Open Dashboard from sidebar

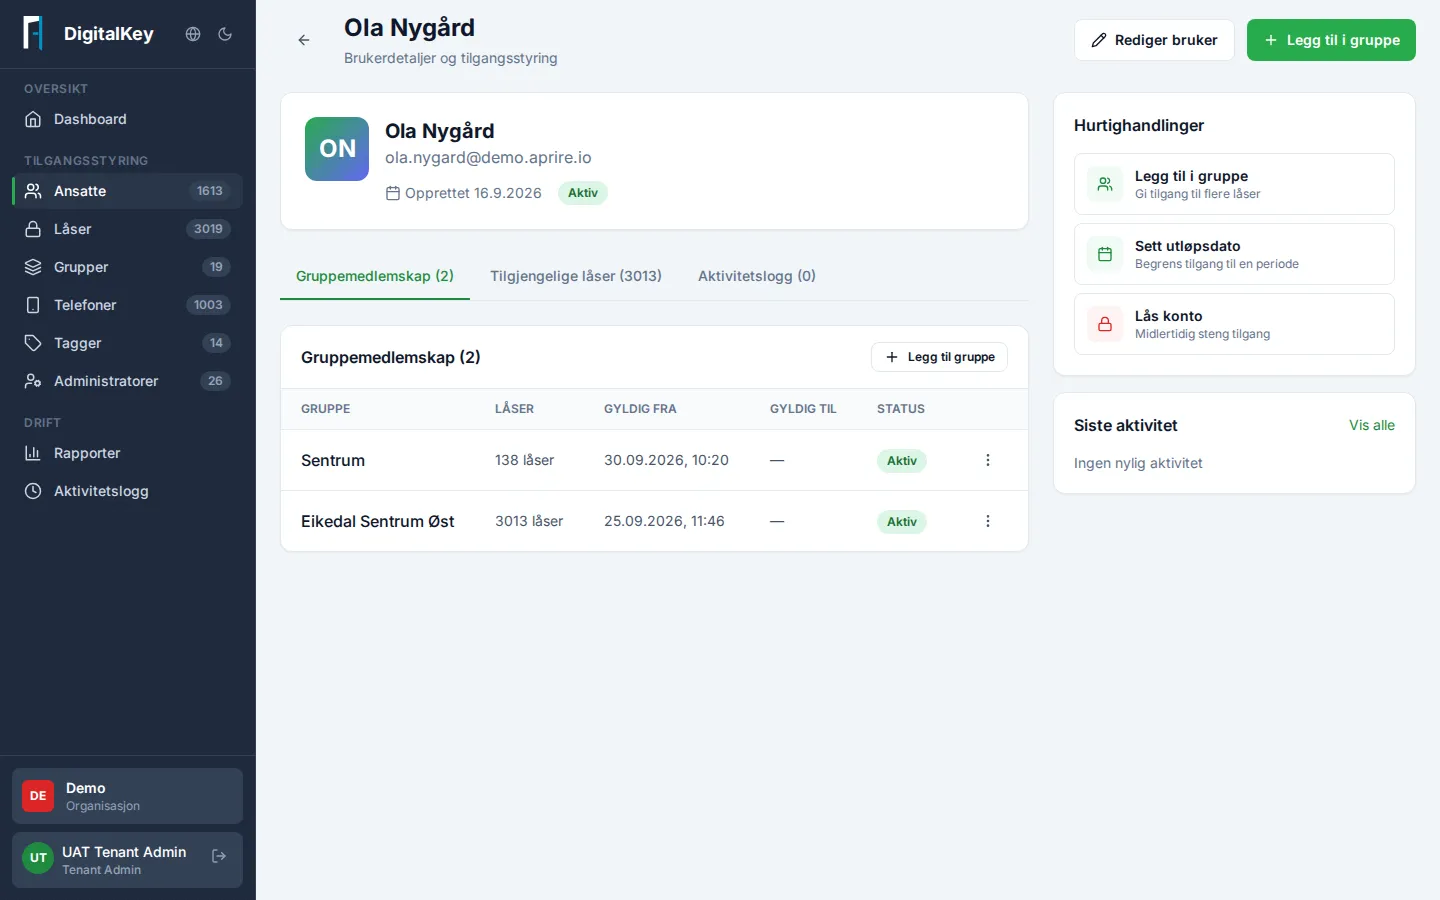(x=127, y=119)
